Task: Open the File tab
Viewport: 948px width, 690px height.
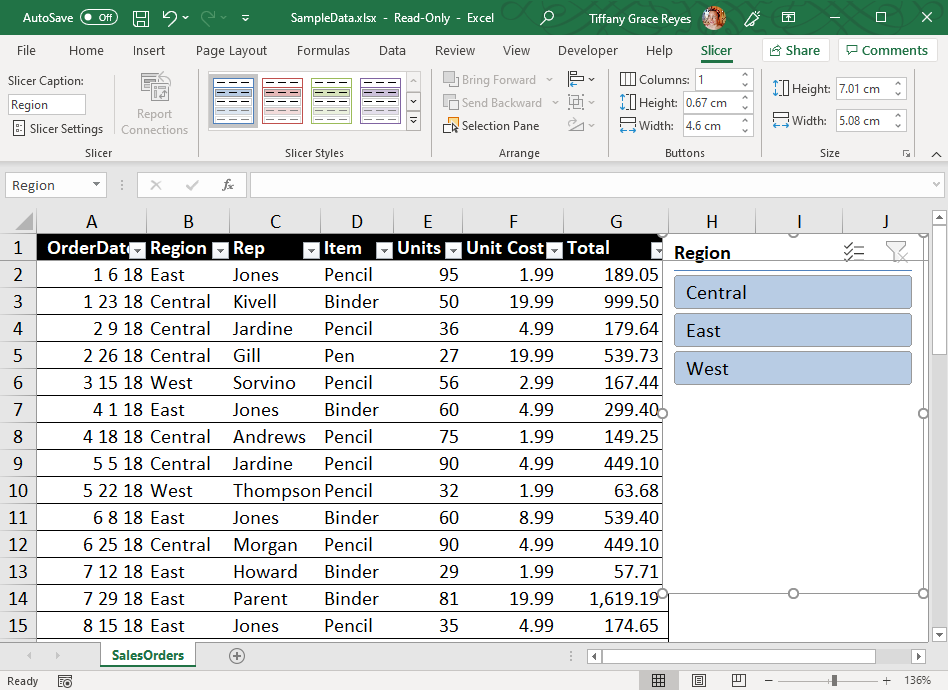Action: coord(26,51)
